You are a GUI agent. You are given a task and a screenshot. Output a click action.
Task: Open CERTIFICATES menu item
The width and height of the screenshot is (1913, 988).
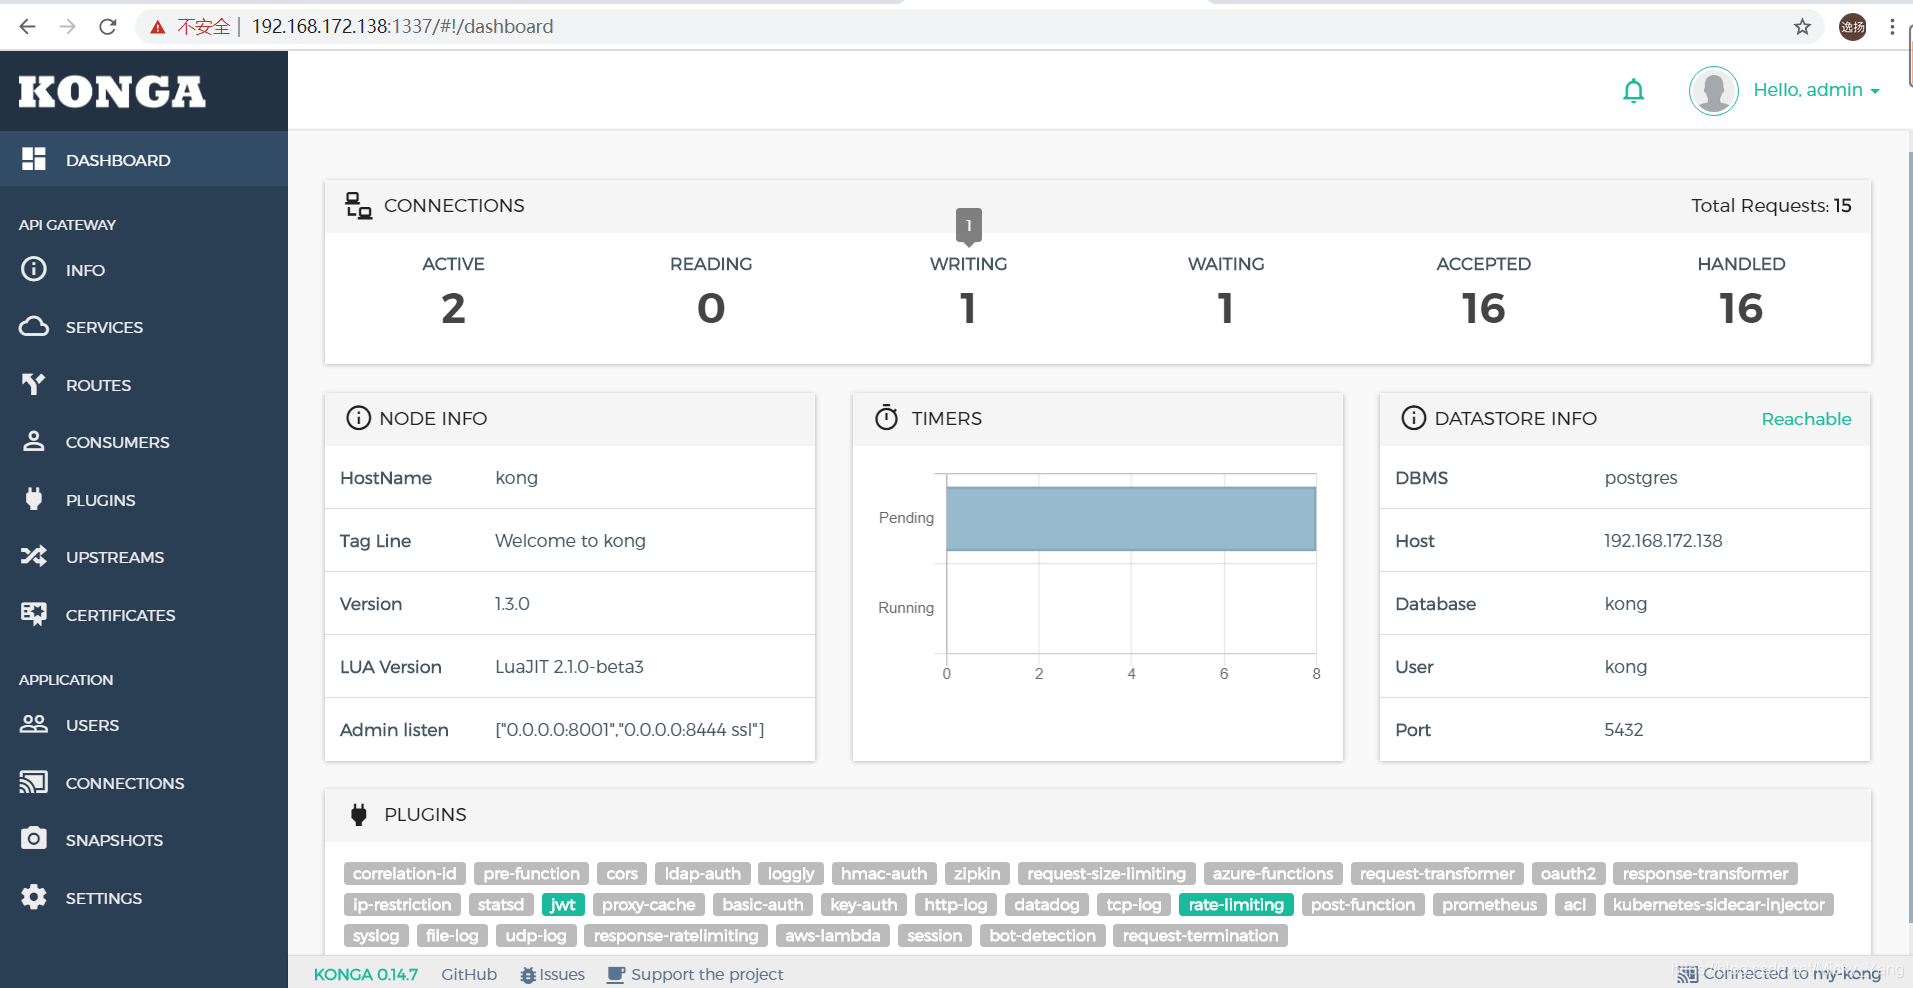pos(144,615)
